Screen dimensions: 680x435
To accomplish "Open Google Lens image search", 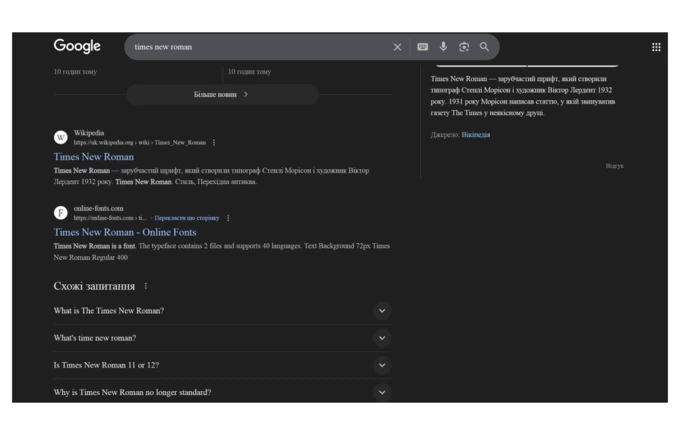I will 464,47.
